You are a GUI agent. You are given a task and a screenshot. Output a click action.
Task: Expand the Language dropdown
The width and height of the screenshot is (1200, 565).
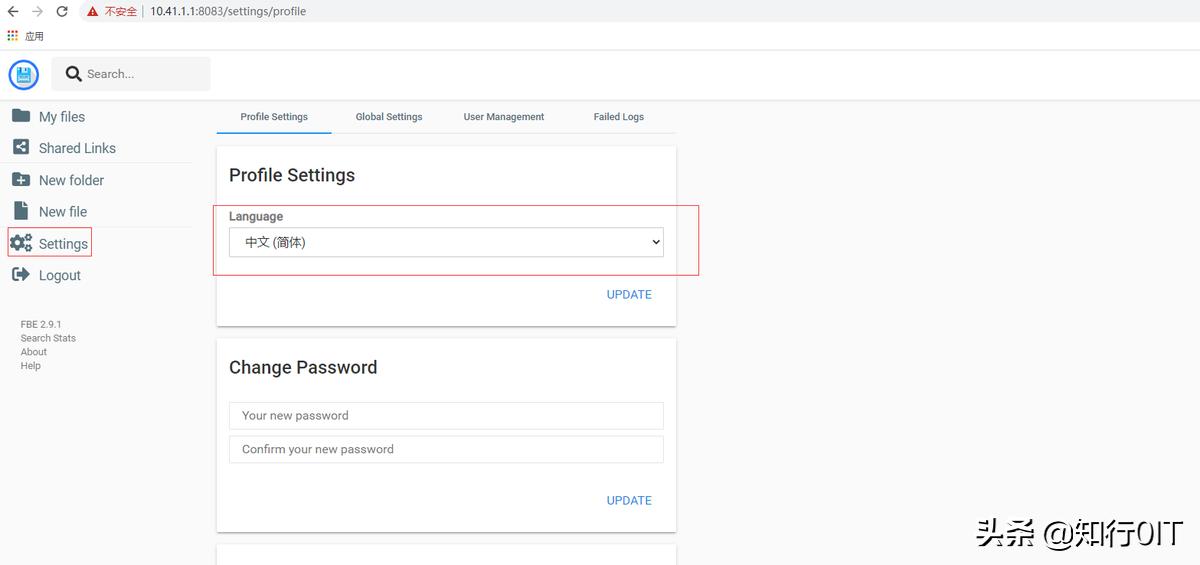click(x=446, y=242)
